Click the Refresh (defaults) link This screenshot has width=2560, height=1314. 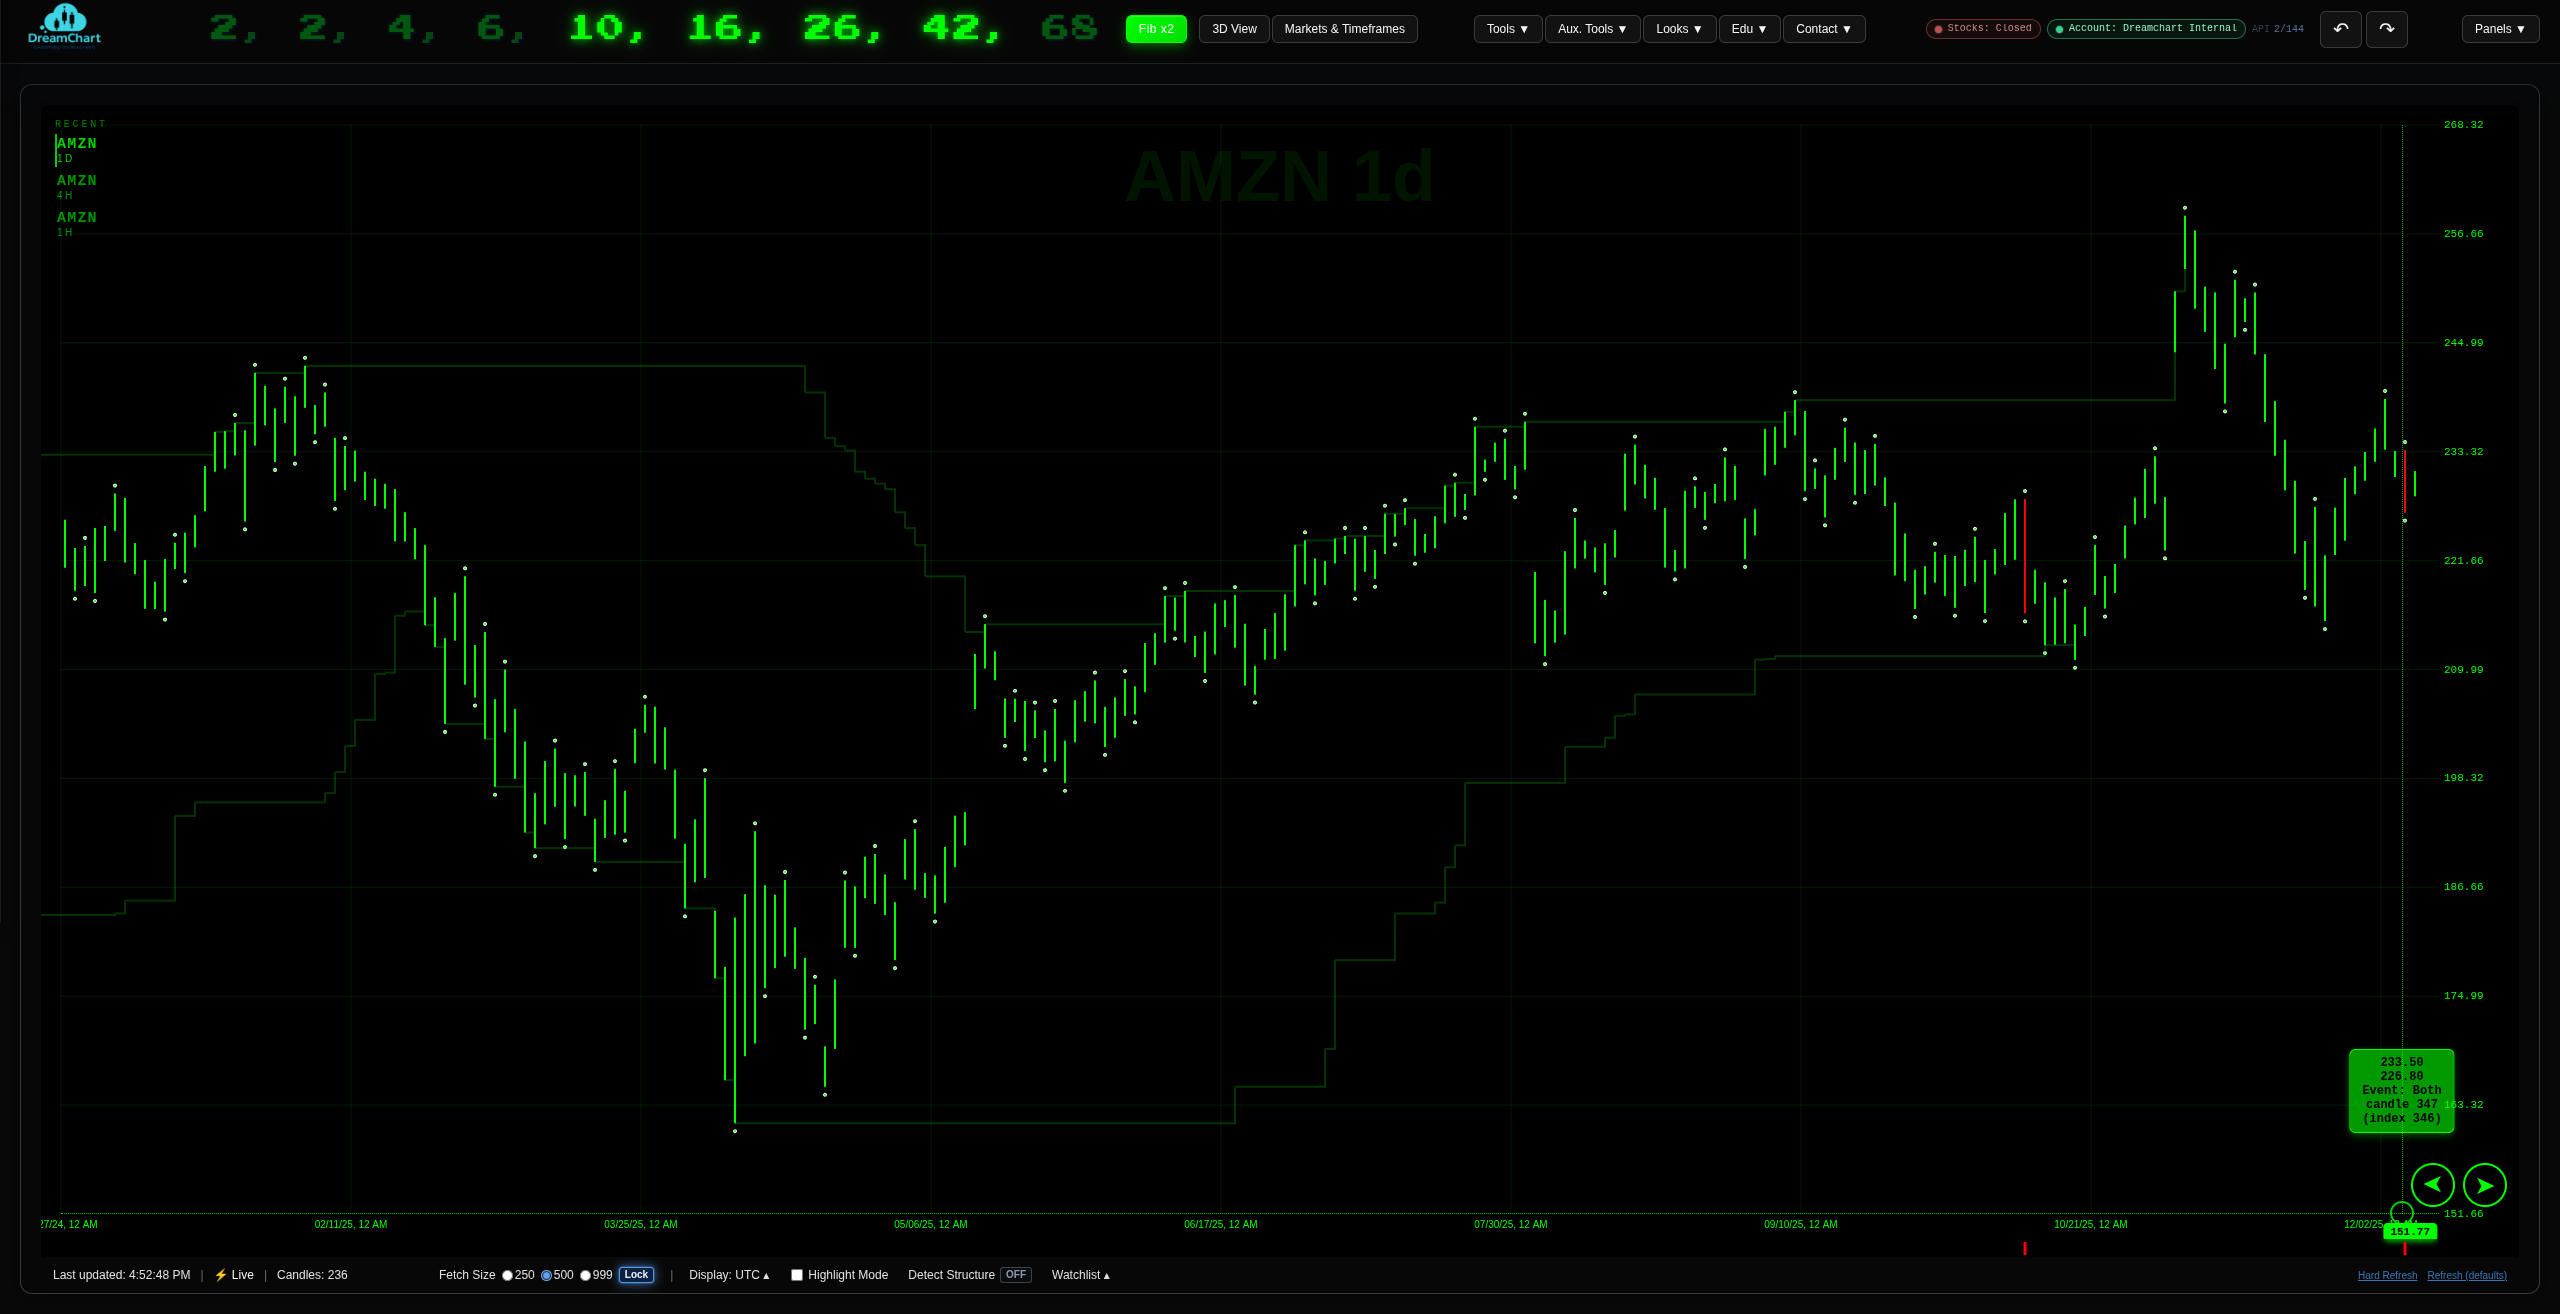[x=2467, y=1276]
